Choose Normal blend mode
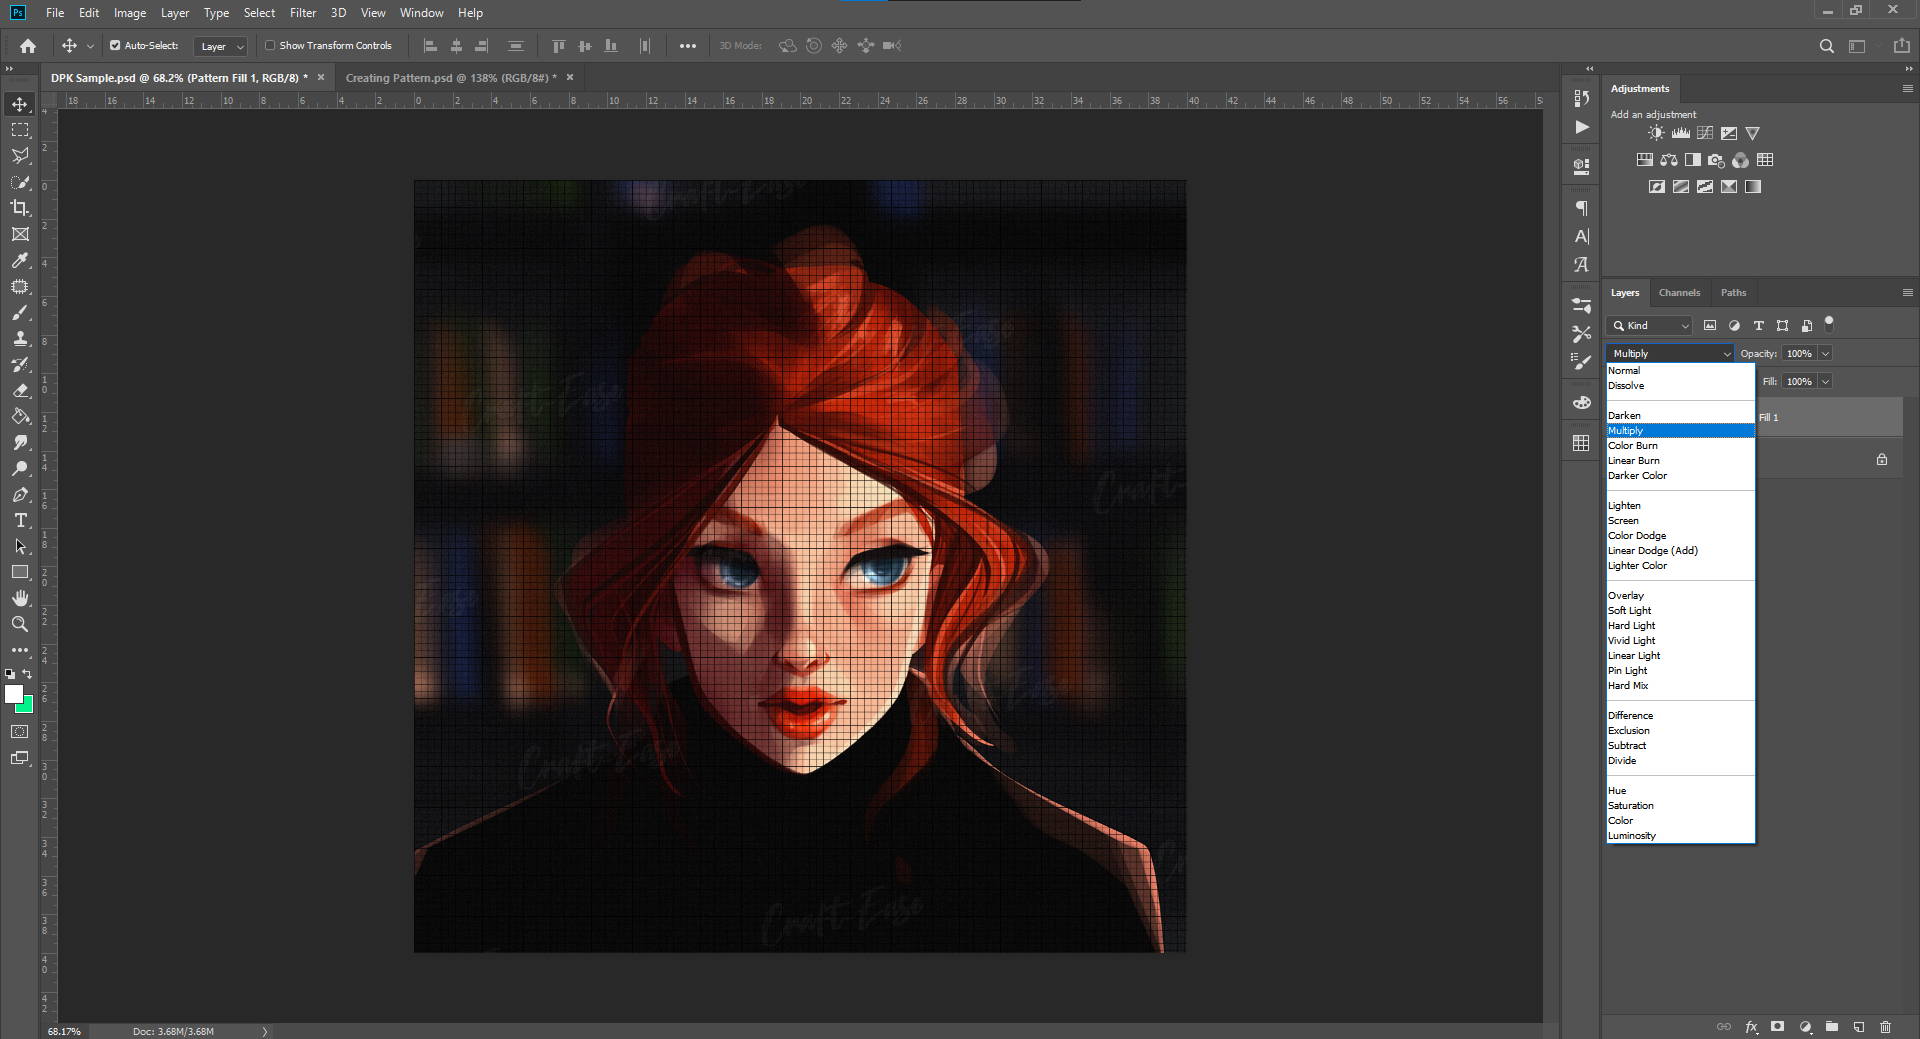1920x1039 pixels. (x=1681, y=371)
